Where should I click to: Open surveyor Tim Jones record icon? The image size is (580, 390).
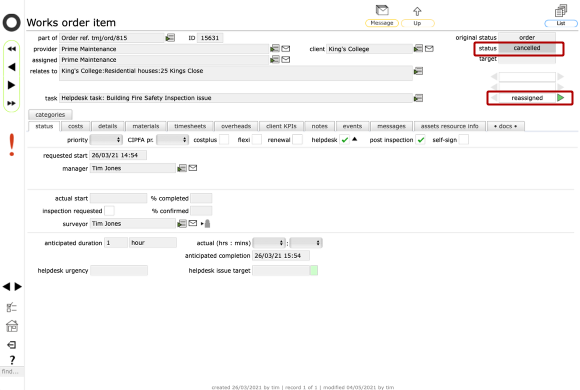click(x=182, y=223)
